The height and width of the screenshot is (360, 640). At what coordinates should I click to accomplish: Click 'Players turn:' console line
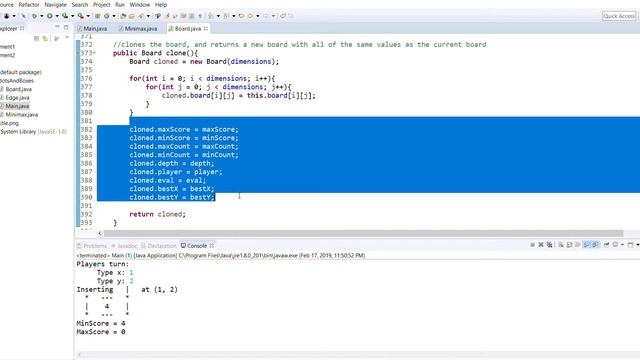point(102,264)
